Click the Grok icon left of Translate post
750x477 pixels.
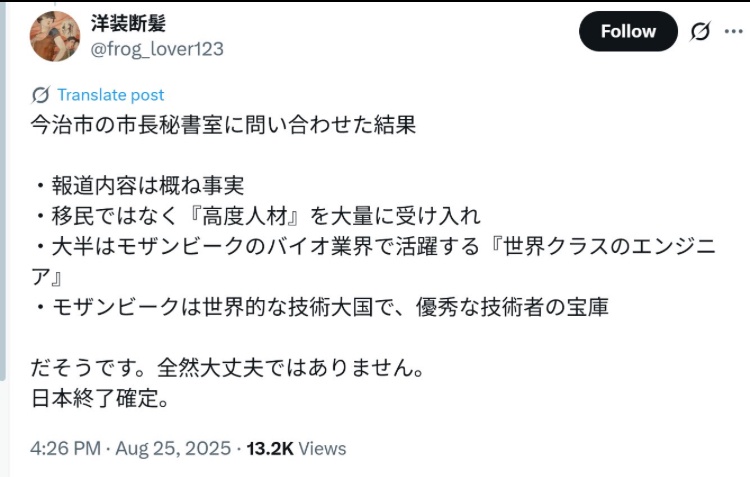pyautogui.click(x=41, y=95)
